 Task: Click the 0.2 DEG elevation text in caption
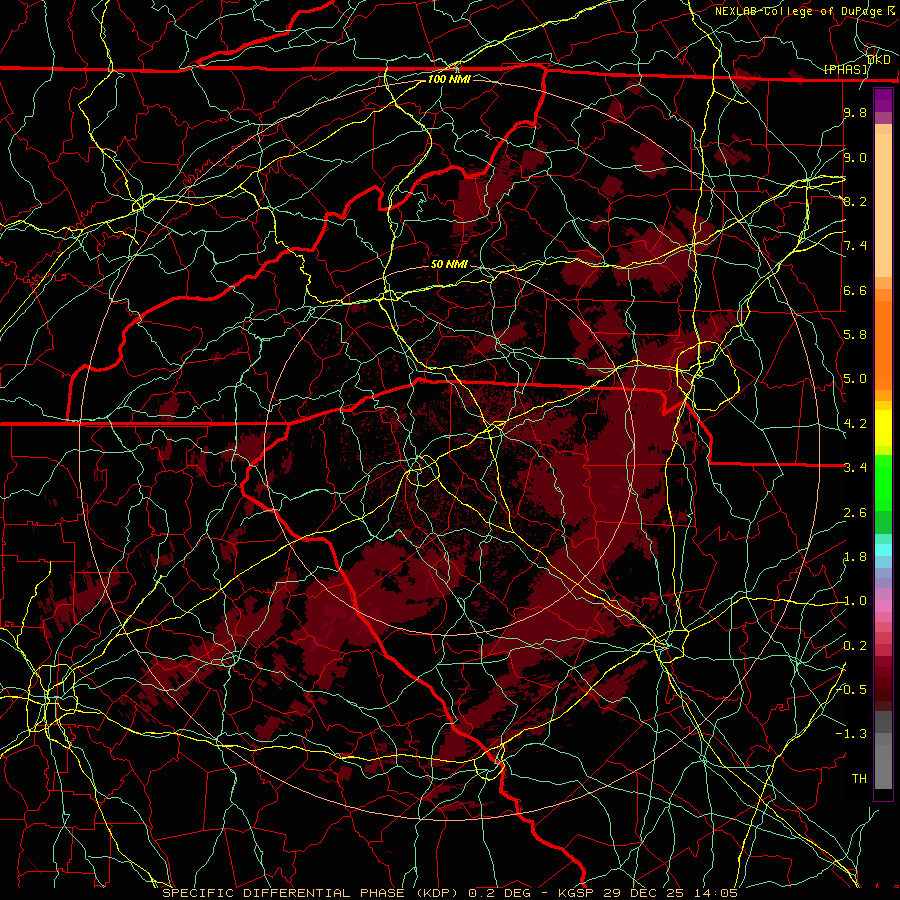[x=498, y=893]
